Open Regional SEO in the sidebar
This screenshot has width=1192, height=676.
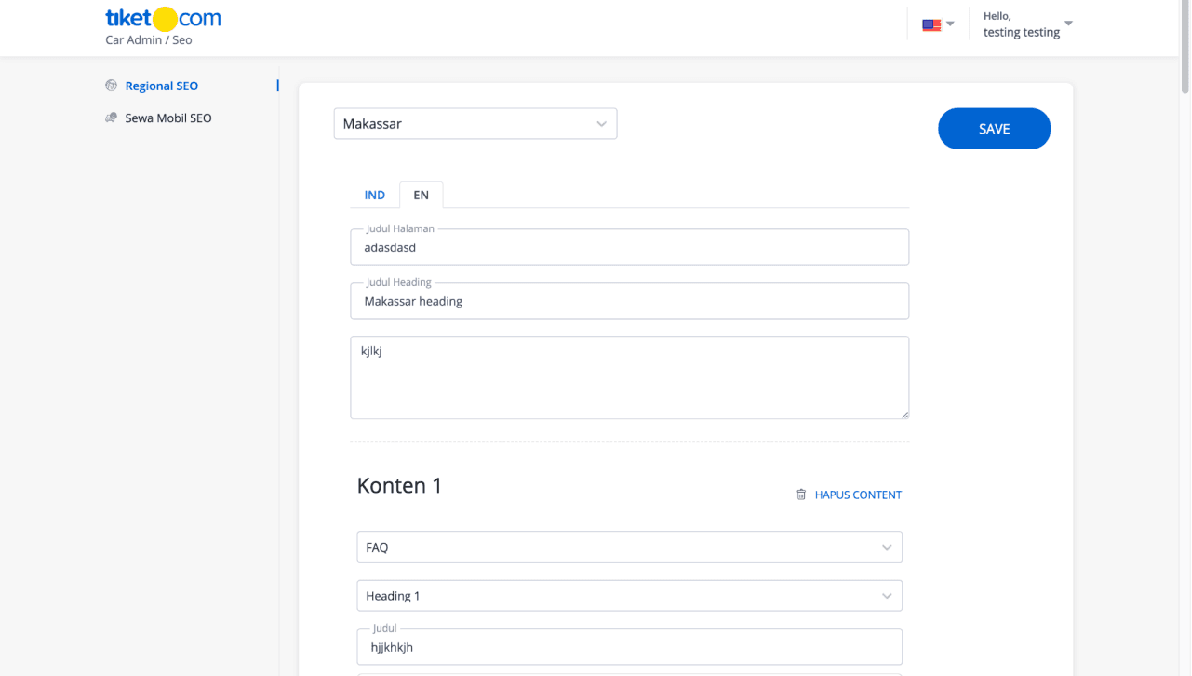pos(163,85)
